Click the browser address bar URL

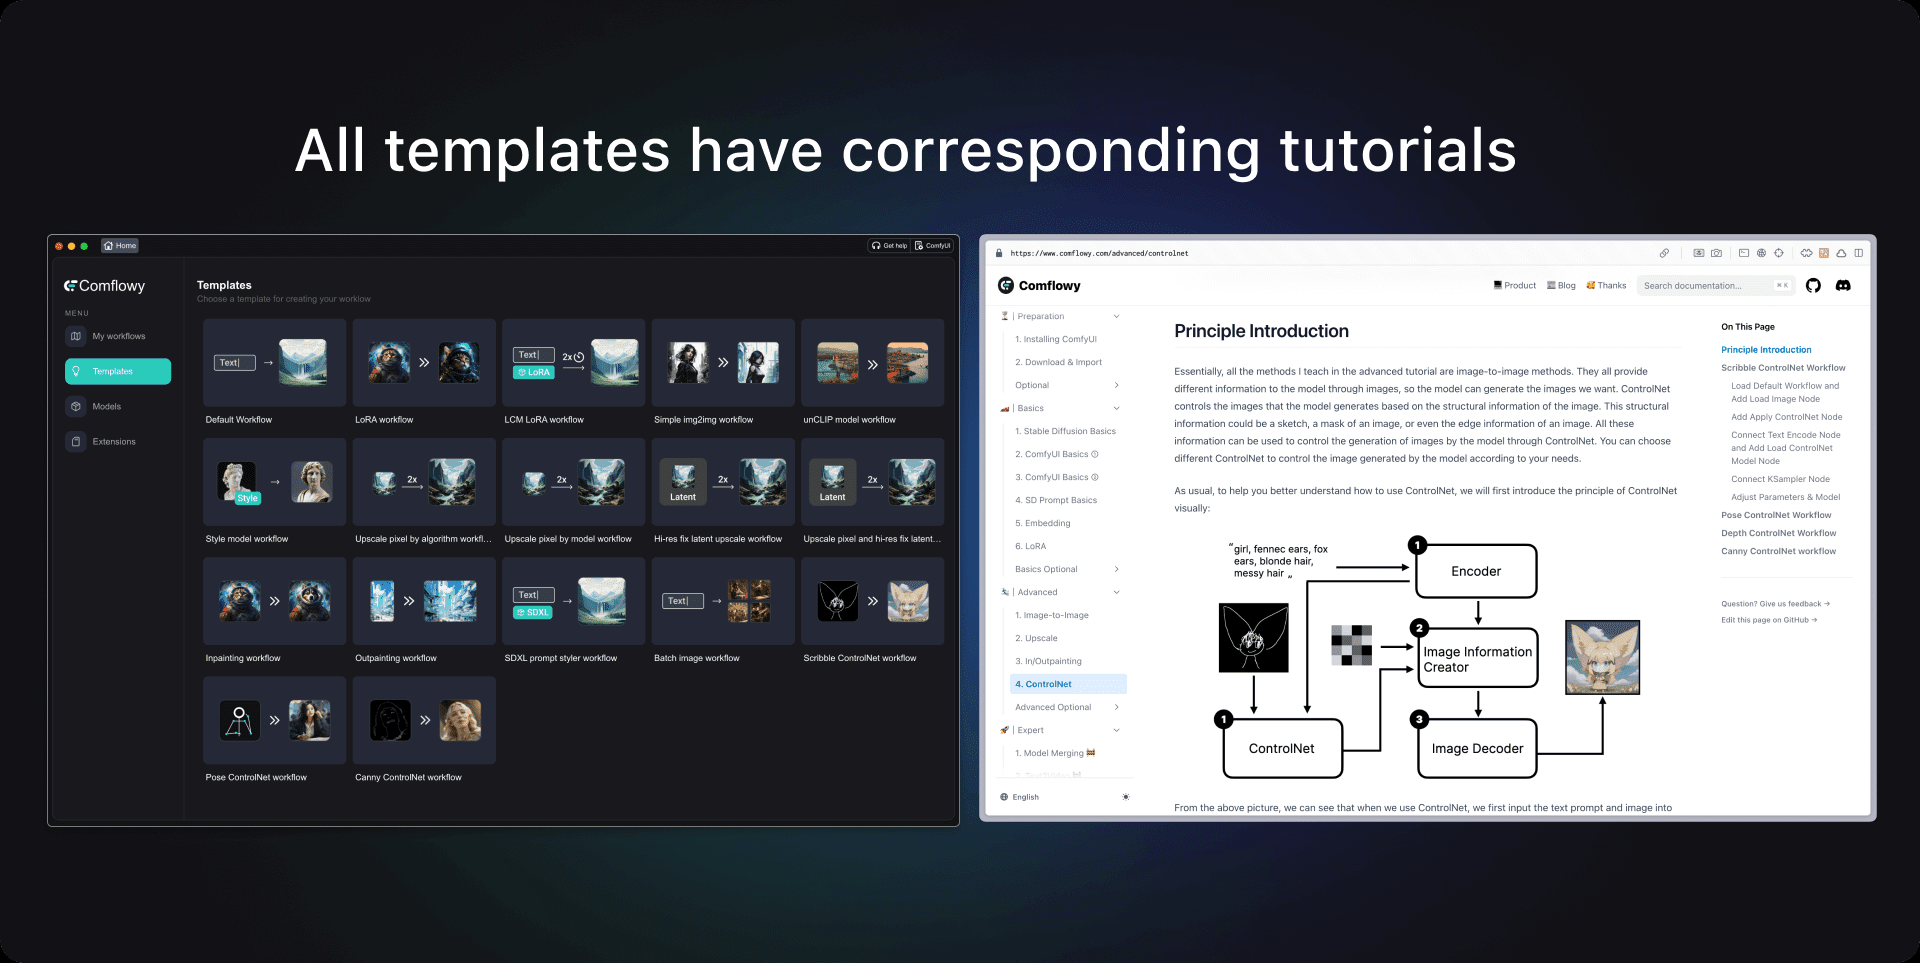1099,253
